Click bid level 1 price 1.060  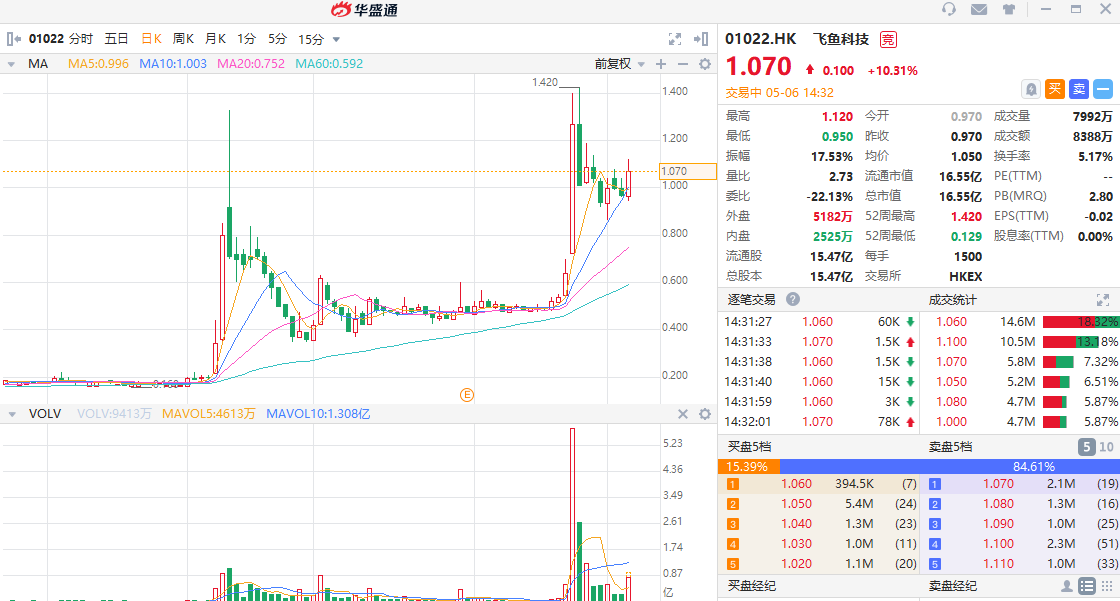(796, 484)
